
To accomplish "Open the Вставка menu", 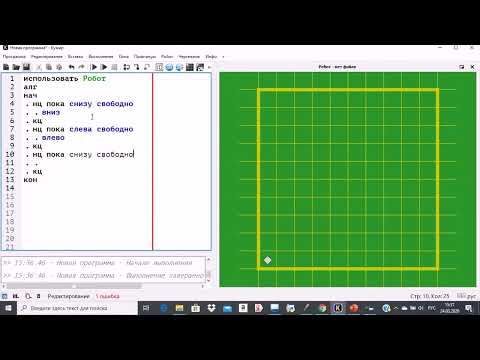I will click(75, 57).
